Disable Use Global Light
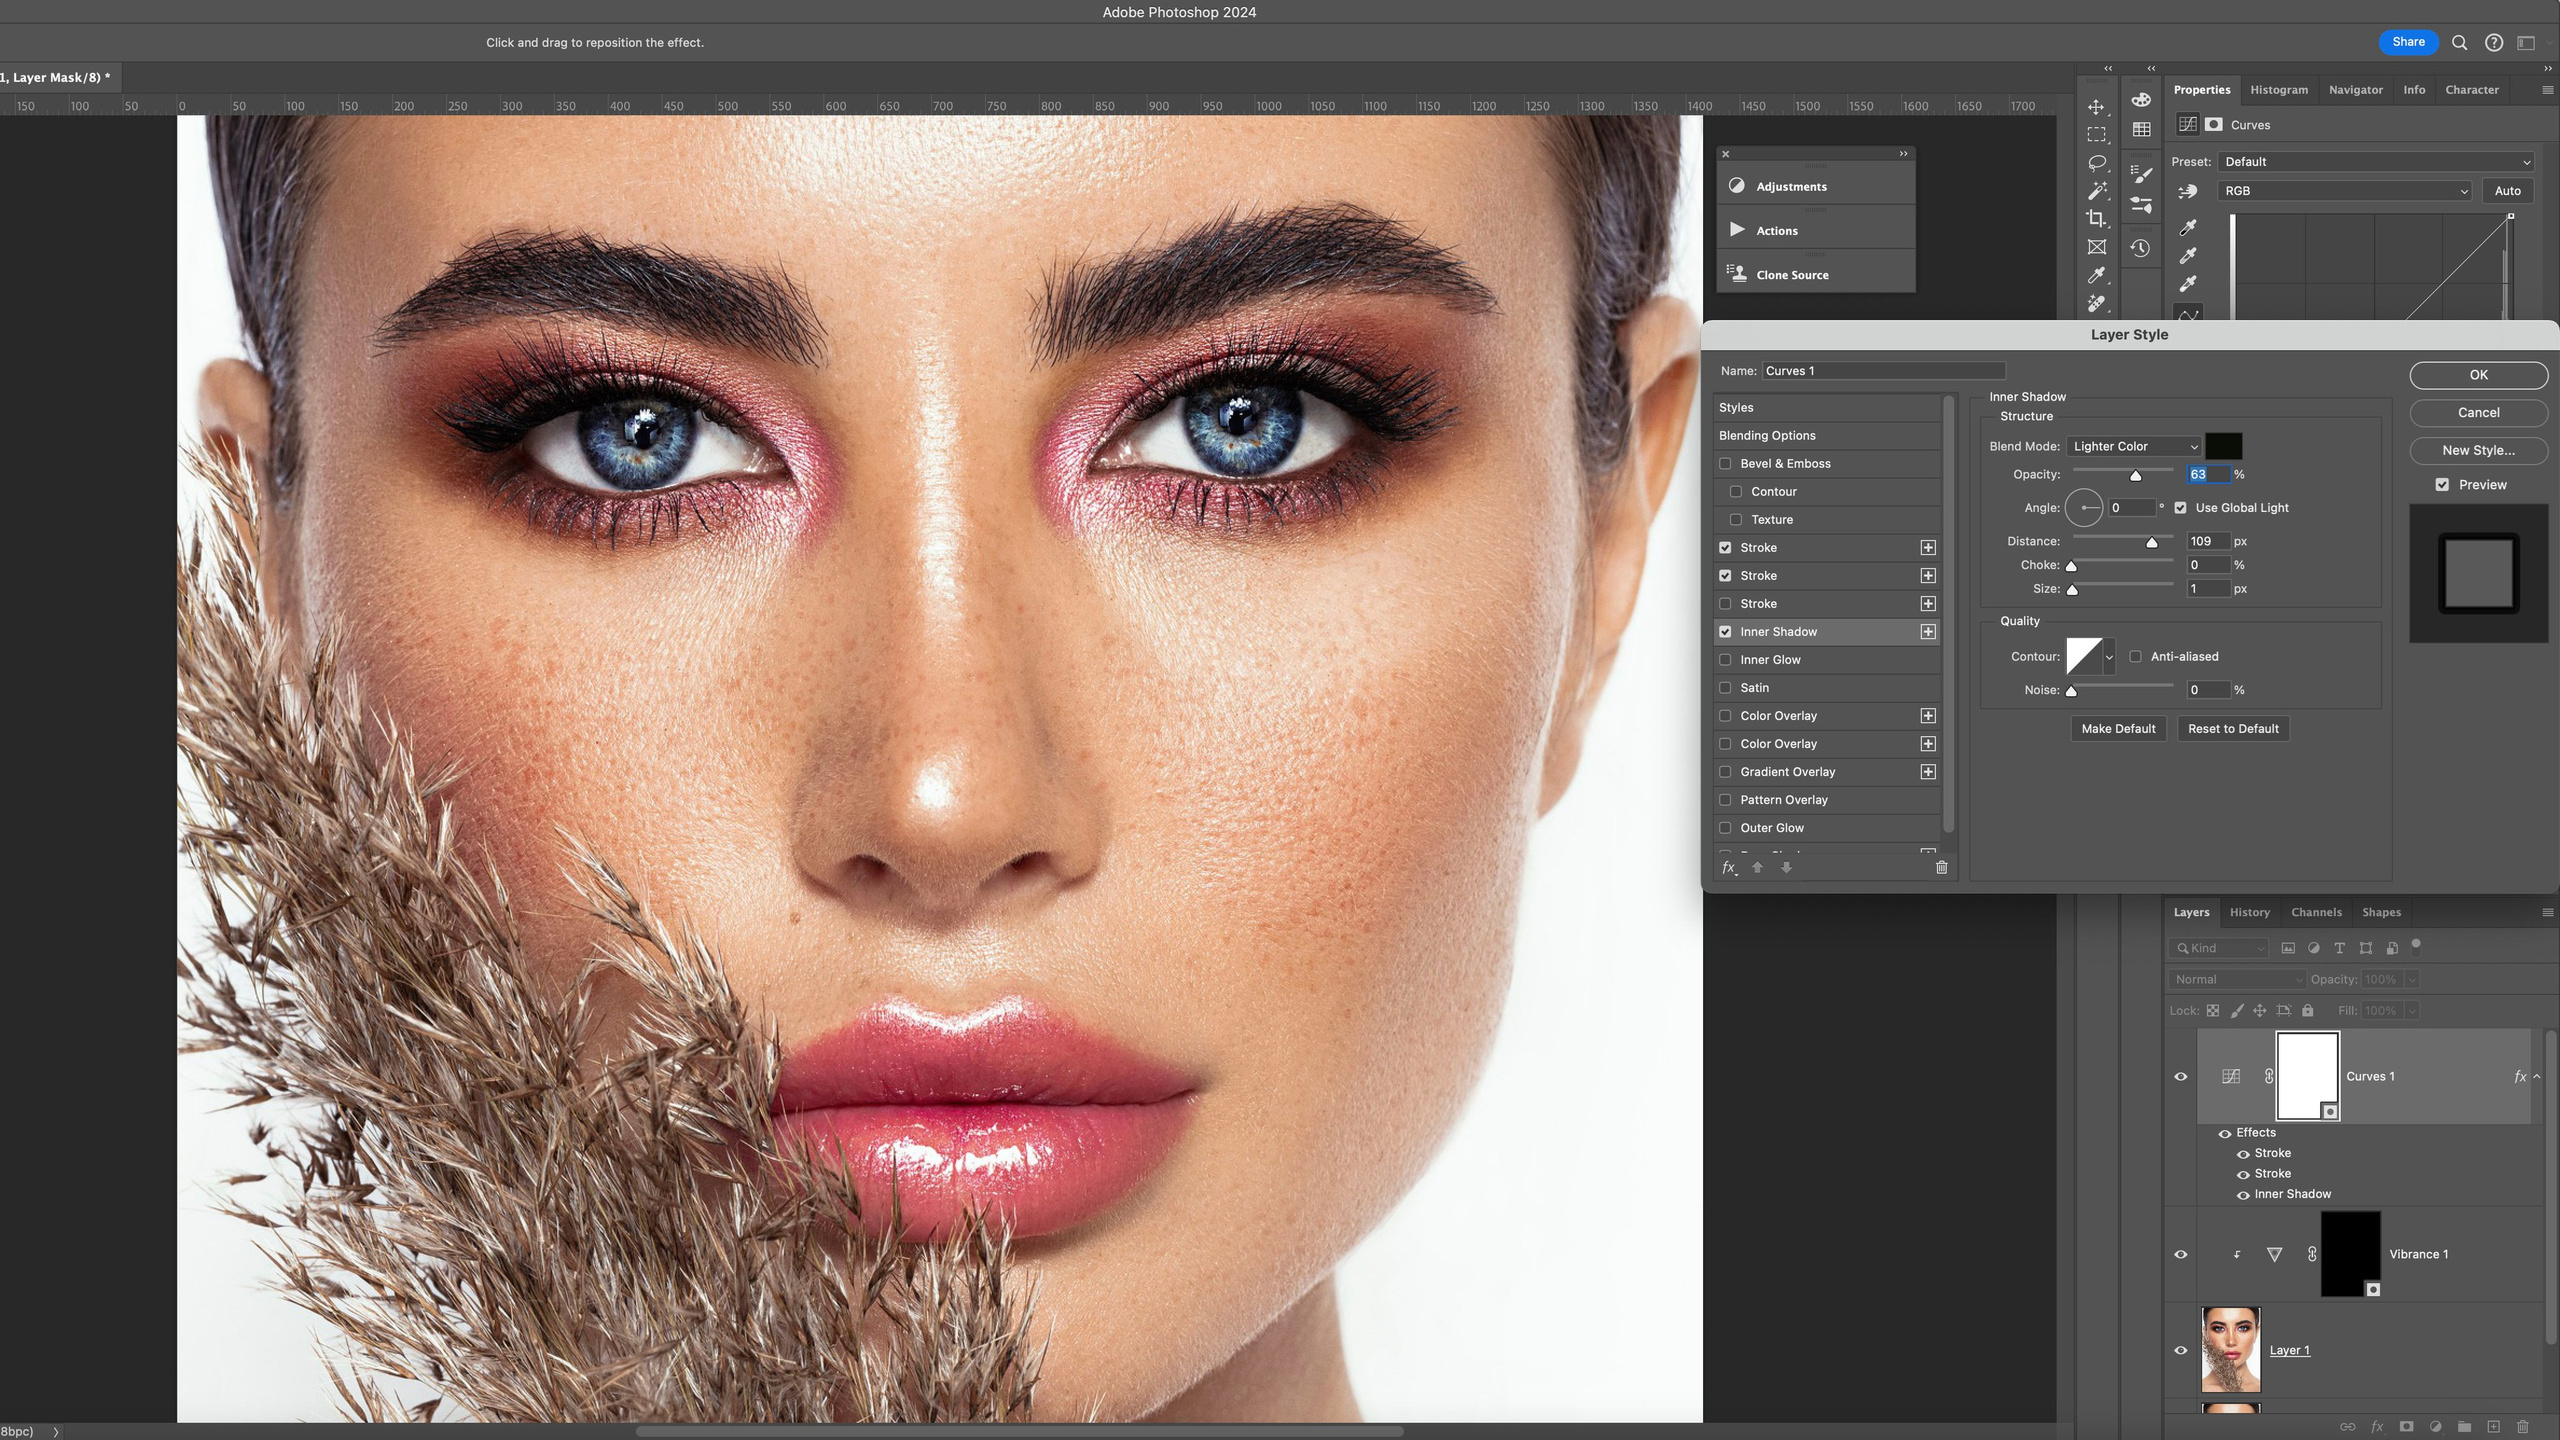 (x=2182, y=507)
